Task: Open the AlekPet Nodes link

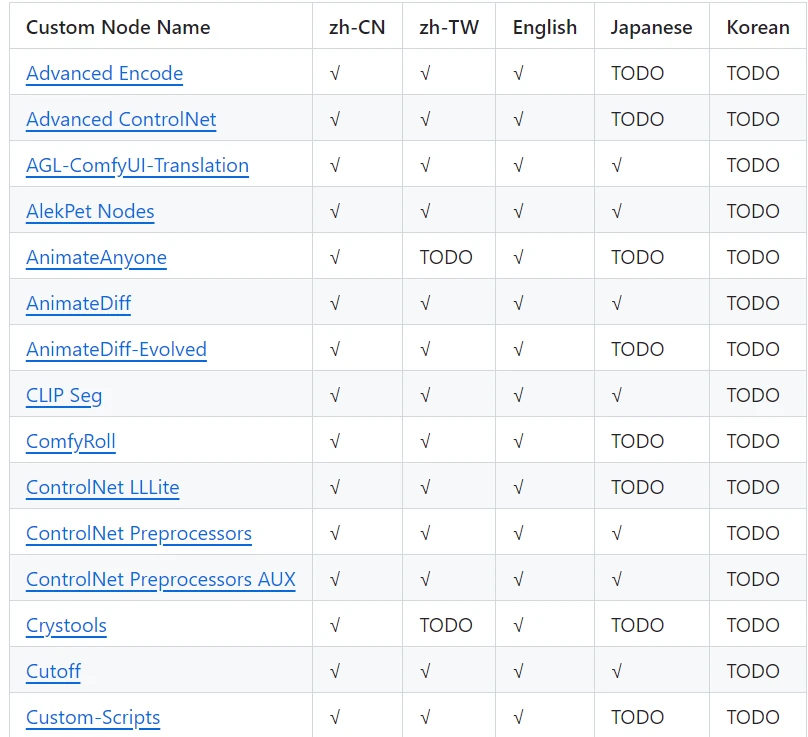Action: 90,211
